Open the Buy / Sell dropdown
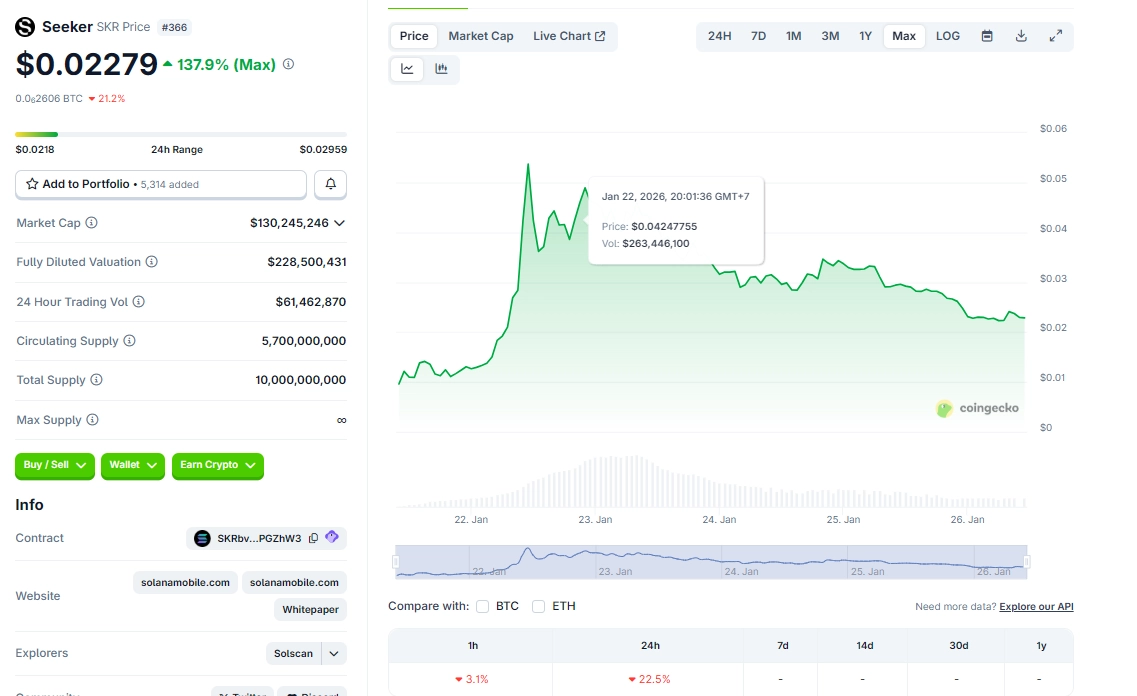Viewport: 1137px width, 696px height. (54, 466)
